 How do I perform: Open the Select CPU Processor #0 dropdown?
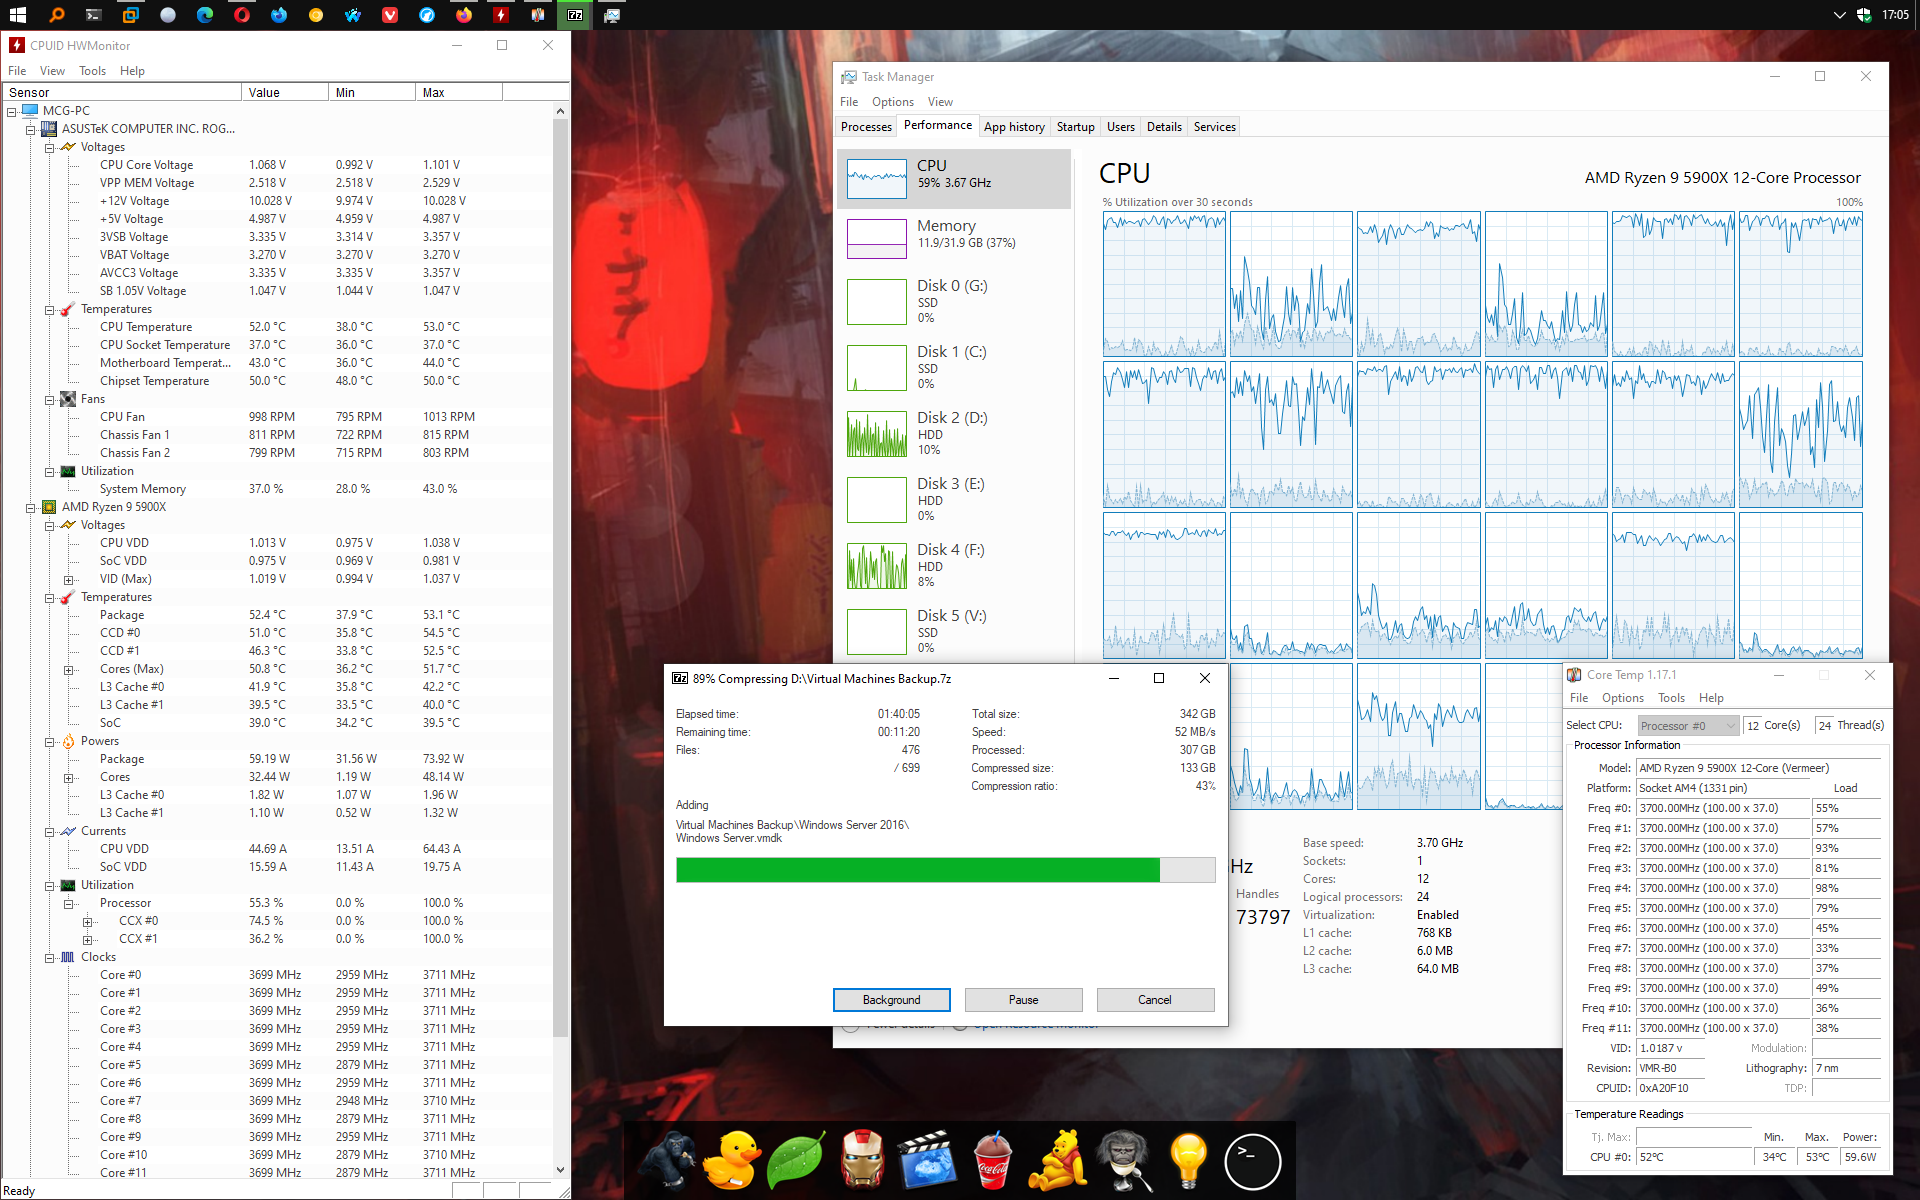click(x=1688, y=726)
